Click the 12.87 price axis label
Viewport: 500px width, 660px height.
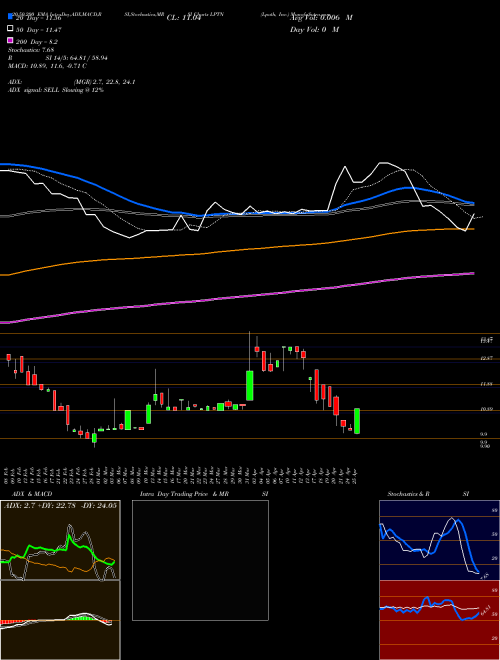point(487,358)
